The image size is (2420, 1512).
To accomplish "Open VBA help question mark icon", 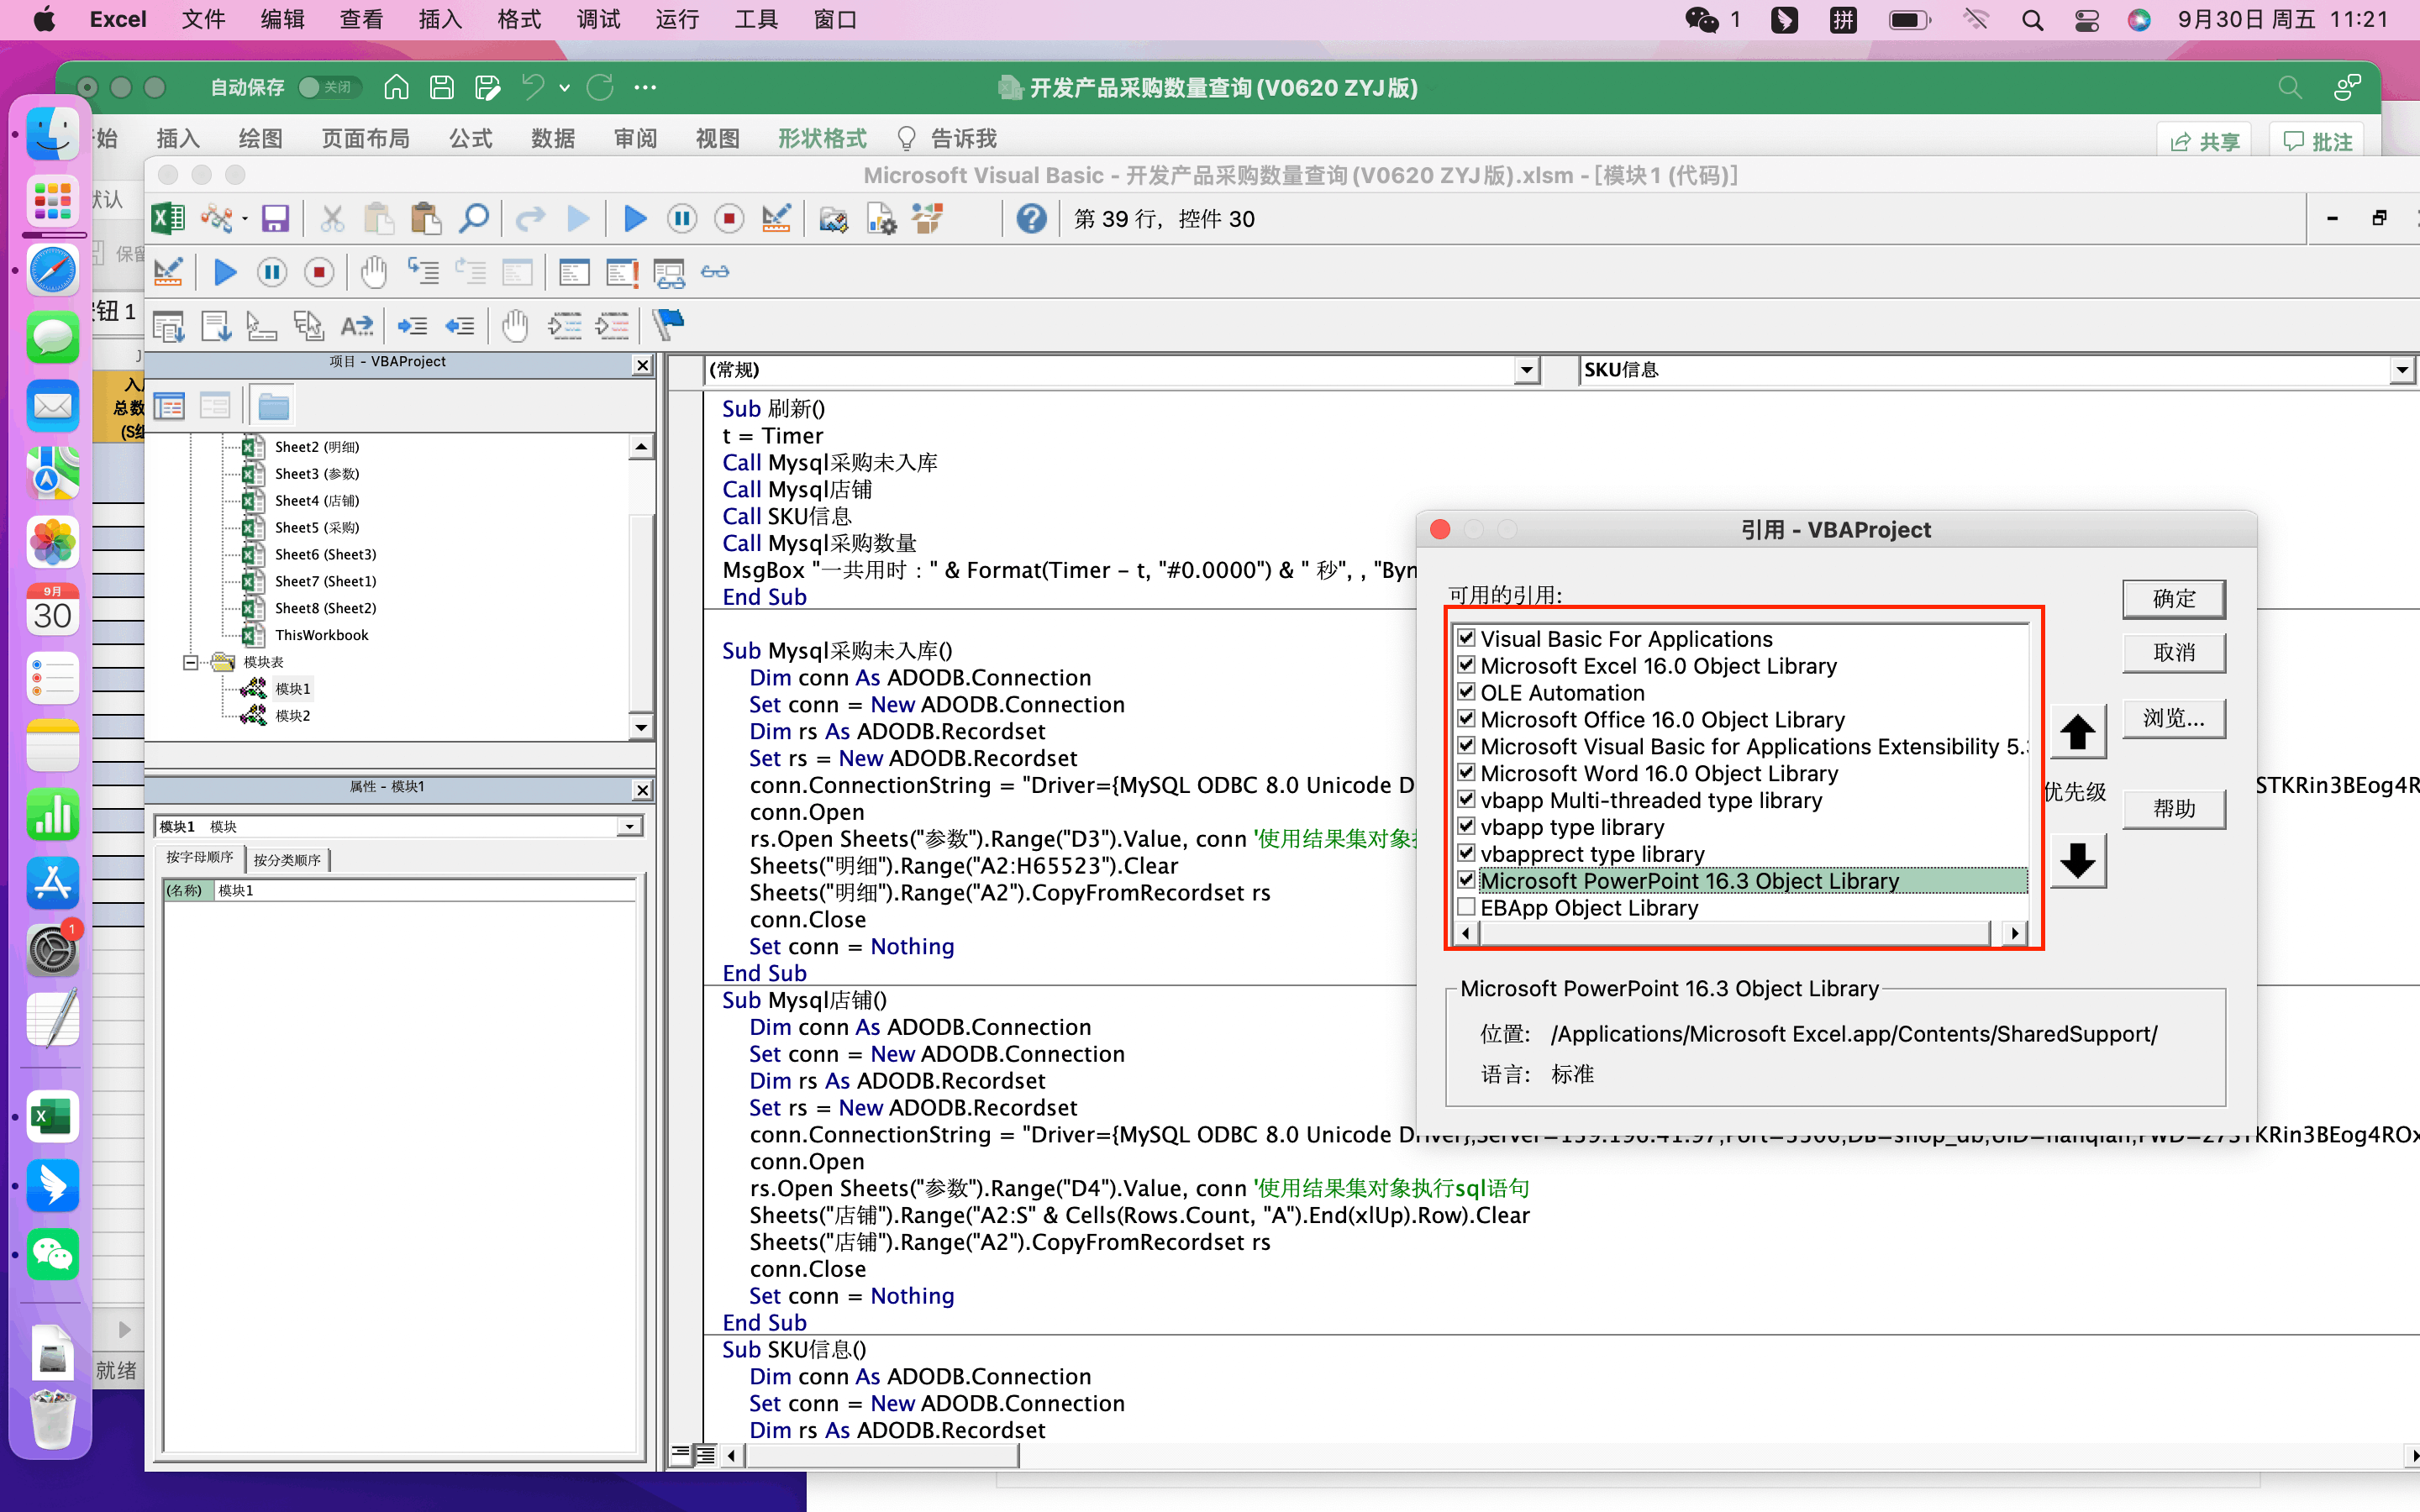I will (1031, 219).
